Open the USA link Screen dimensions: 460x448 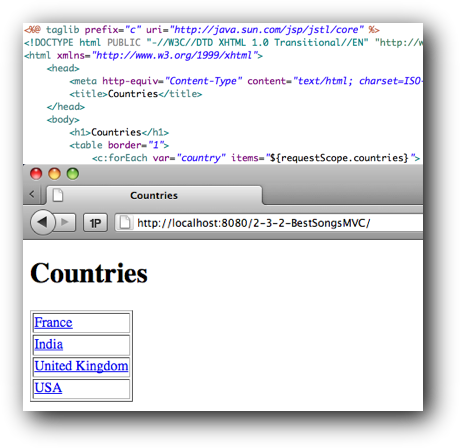pos(48,388)
